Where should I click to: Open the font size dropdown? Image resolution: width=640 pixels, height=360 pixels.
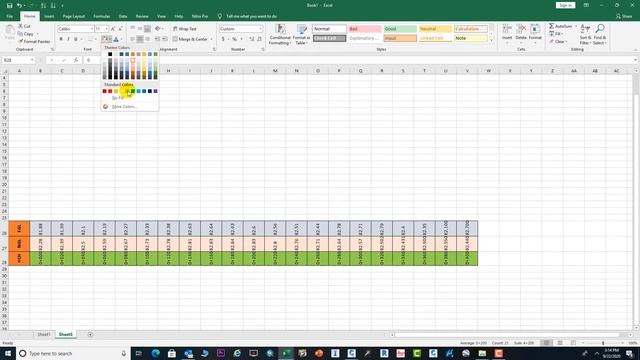107,29
